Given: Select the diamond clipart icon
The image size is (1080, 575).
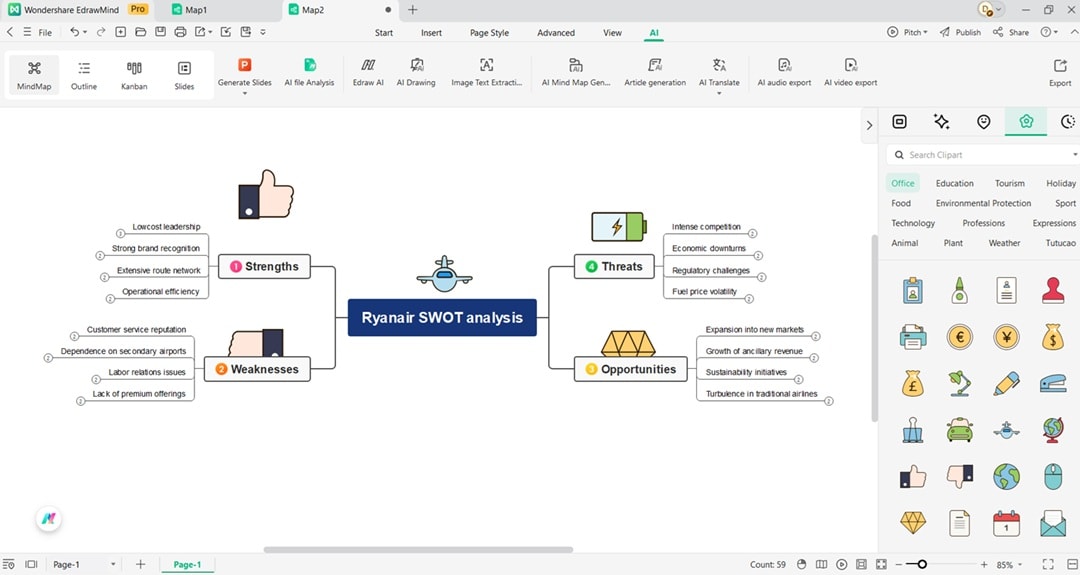Looking at the screenshot, I should (x=913, y=523).
